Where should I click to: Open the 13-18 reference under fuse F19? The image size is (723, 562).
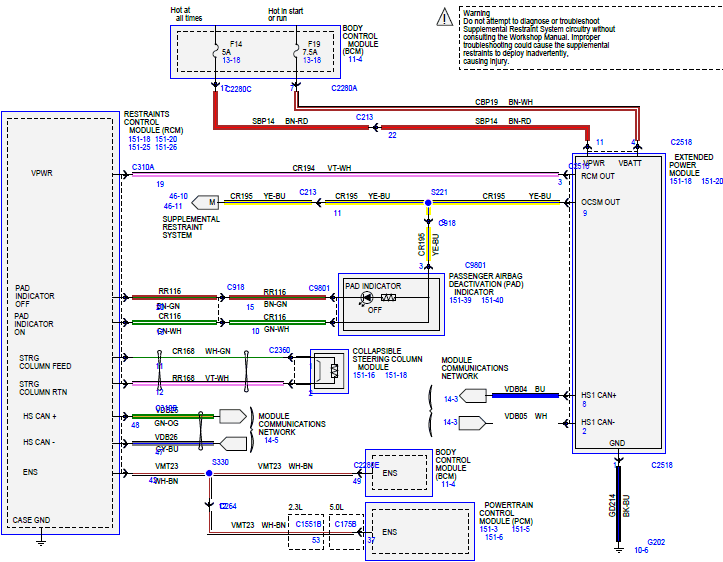(312, 60)
